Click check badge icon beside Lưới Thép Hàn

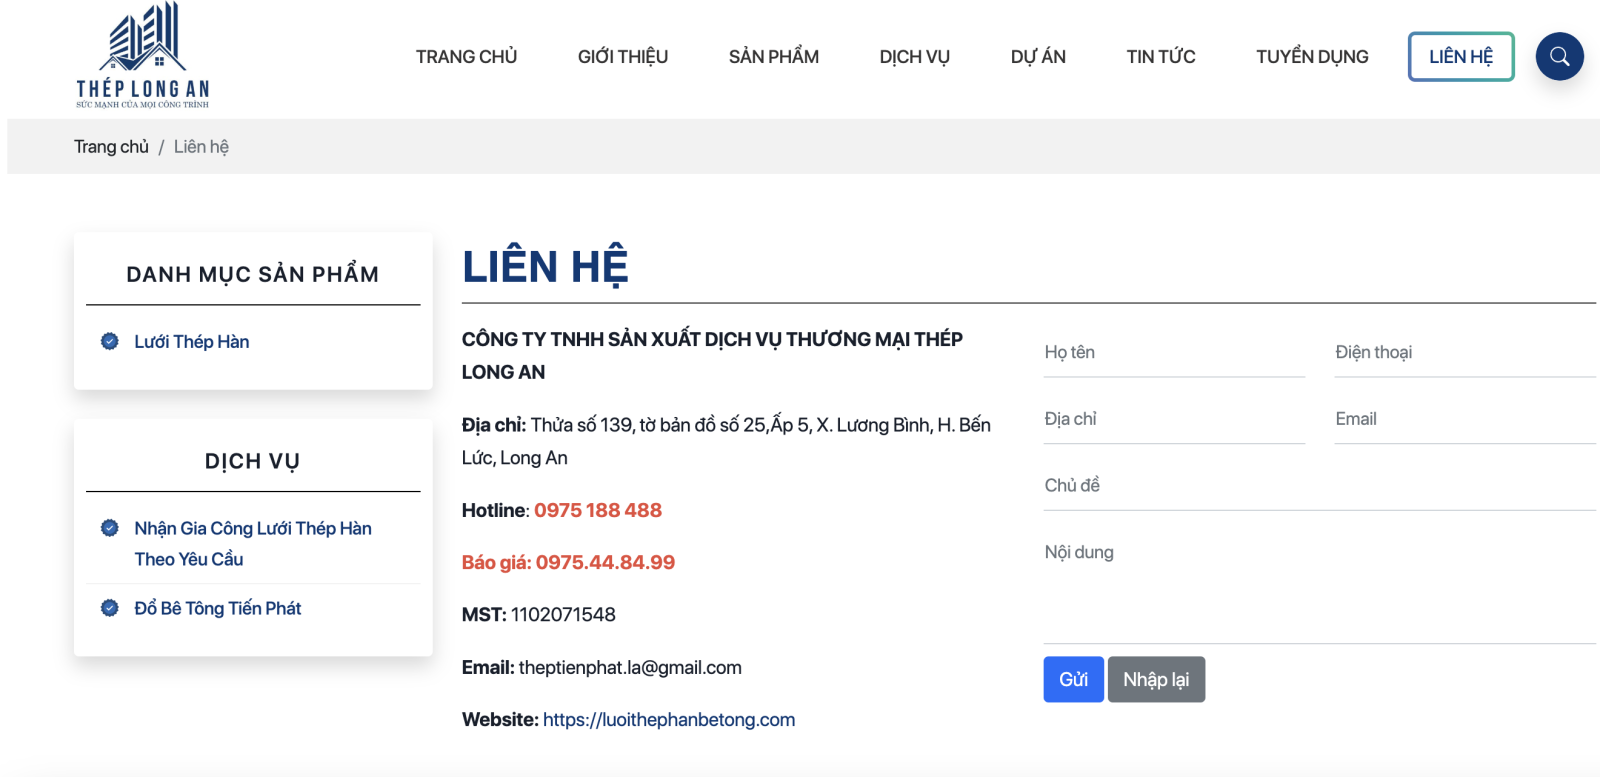110,342
